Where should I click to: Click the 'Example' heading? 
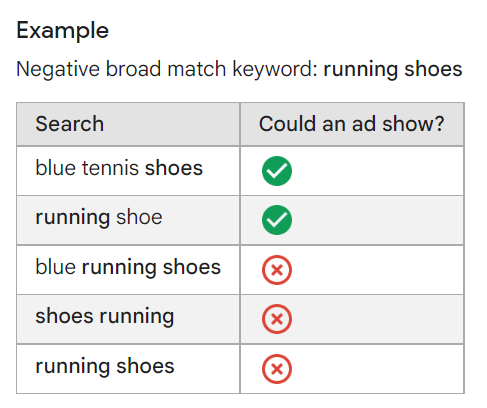coord(63,31)
